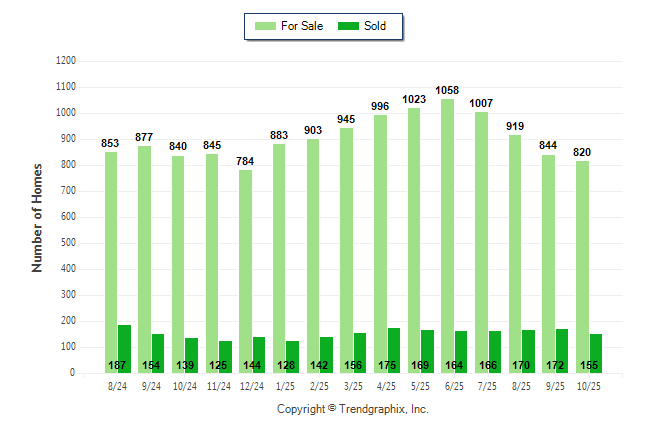Click the 784 data label above 12/24
This screenshot has height=434, width=646.
click(245, 161)
